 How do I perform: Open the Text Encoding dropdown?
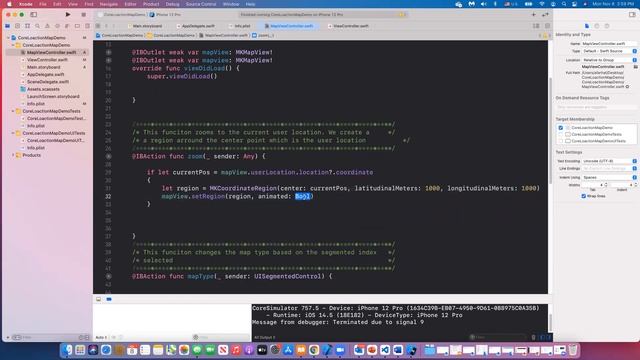tap(609, 161)
